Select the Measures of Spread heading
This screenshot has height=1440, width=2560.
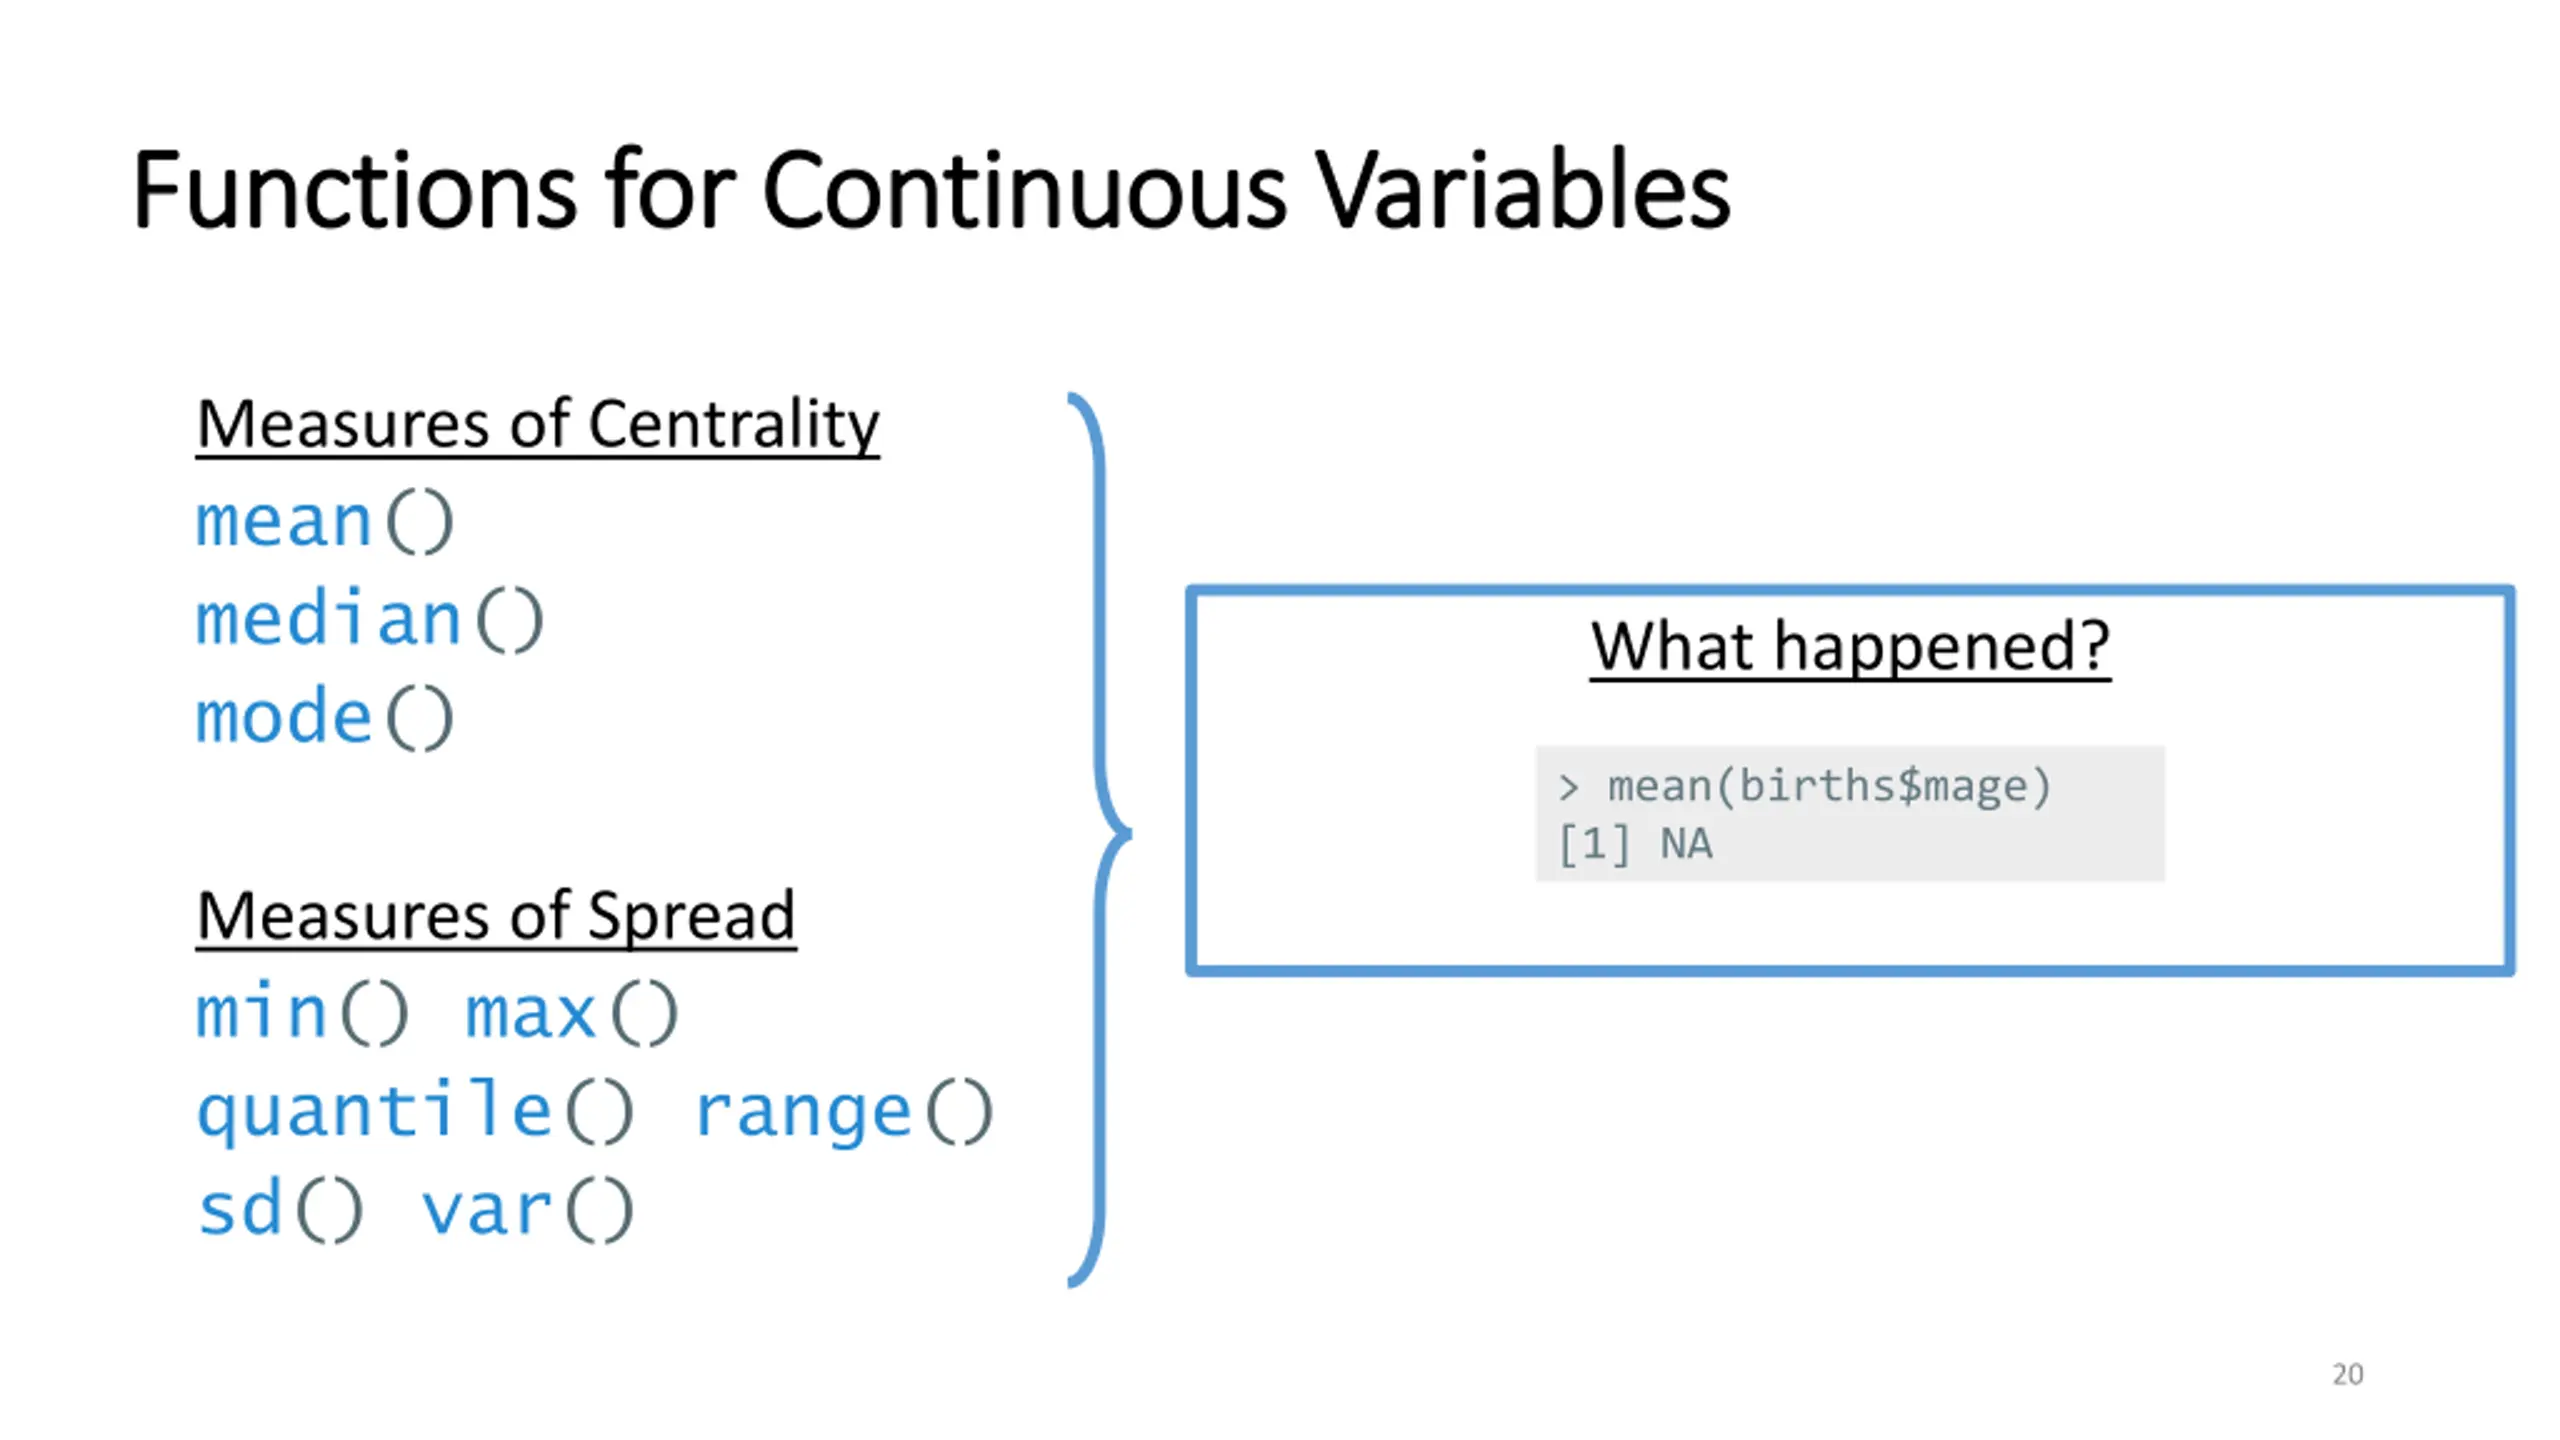(496, 916)
